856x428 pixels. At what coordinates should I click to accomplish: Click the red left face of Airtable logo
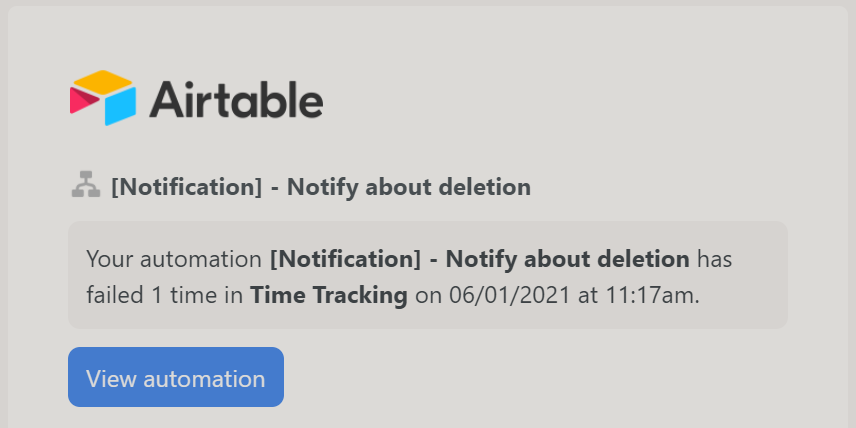[x=84, y=100]
